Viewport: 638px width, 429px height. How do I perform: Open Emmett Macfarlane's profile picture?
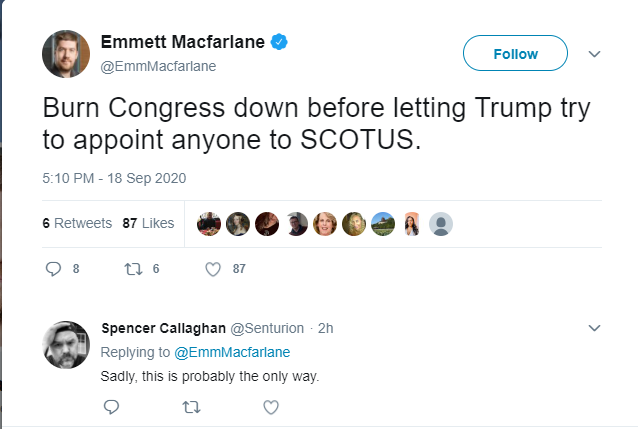coord(66,54)
